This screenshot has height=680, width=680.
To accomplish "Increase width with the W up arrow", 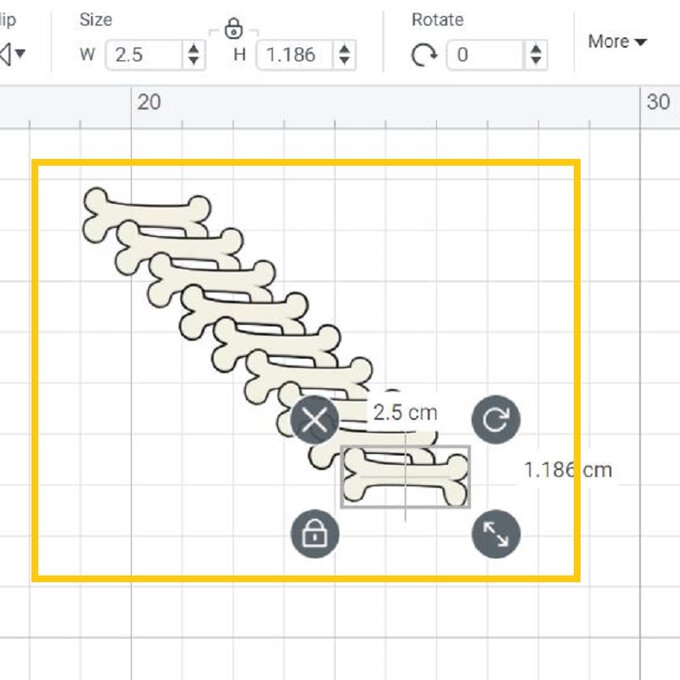I will [x=193, y=48].
